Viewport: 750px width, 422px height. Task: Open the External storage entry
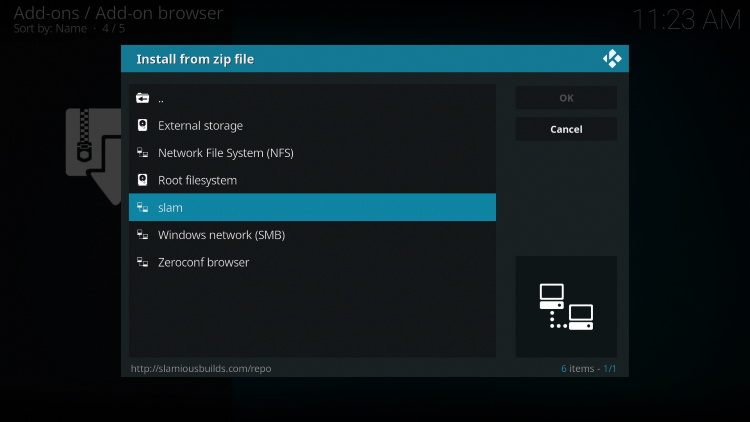click(200, 126)
